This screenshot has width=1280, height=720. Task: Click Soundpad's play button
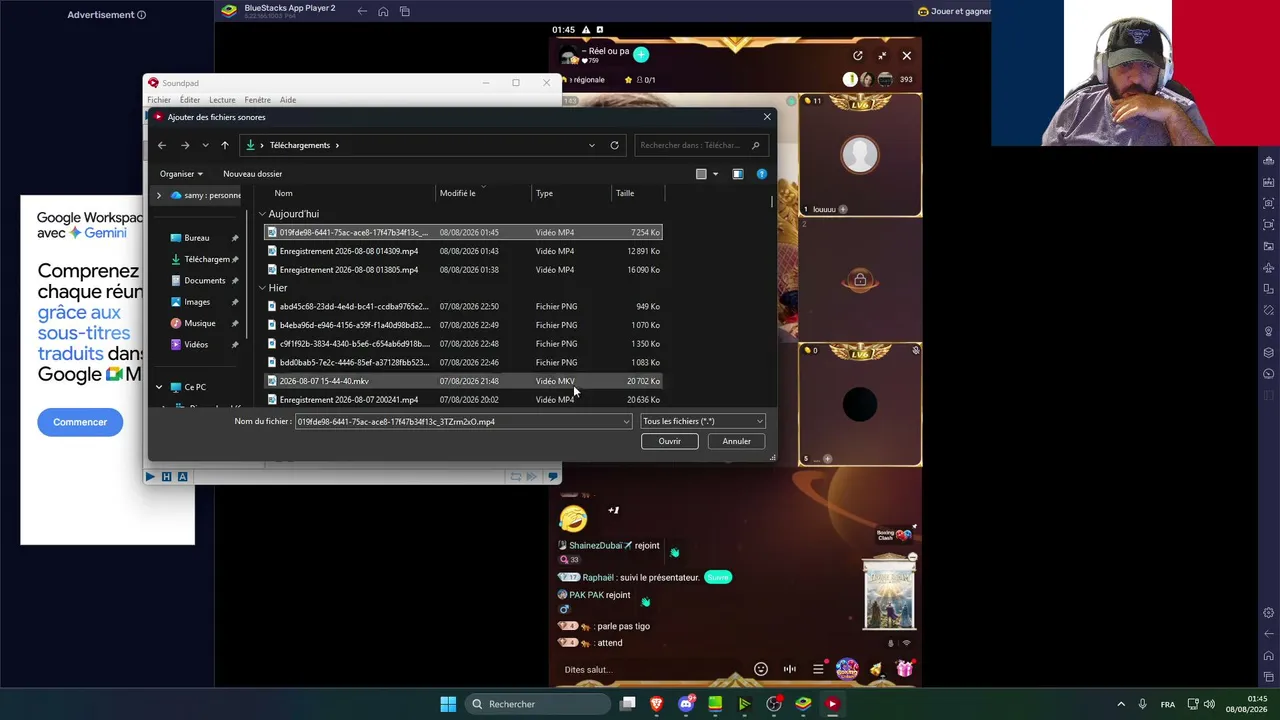click(150, 477)
